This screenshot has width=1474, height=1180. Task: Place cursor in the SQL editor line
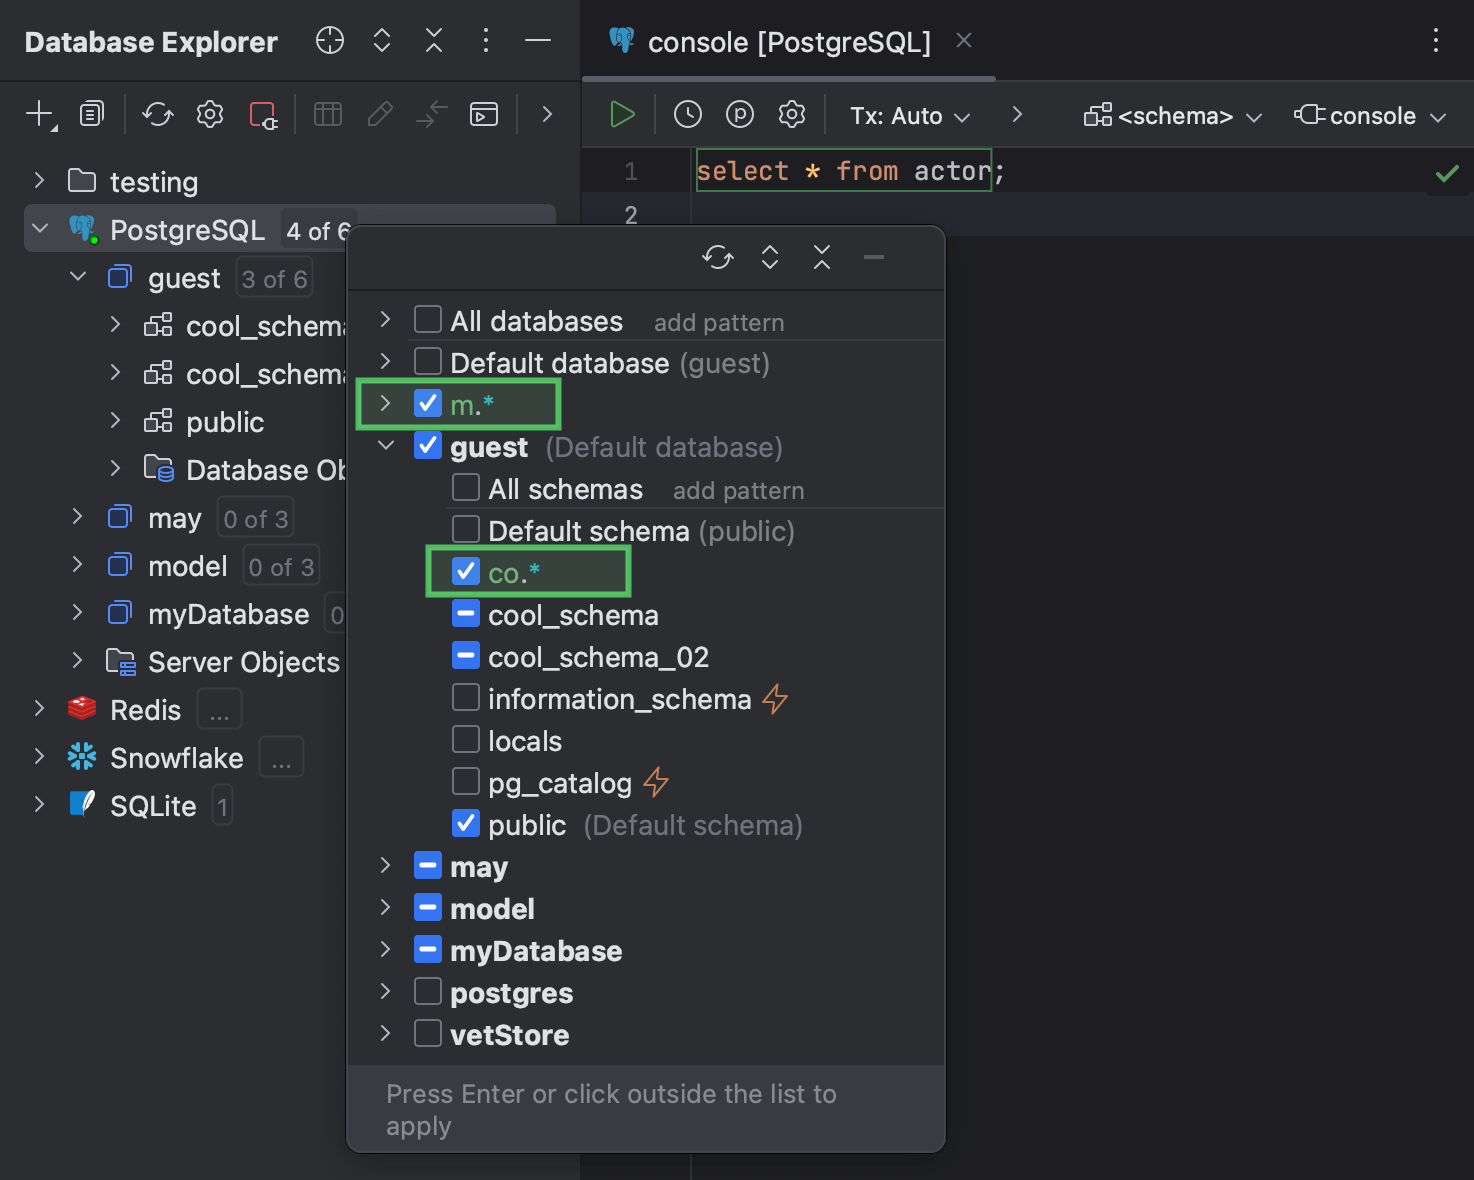(845, 170)
